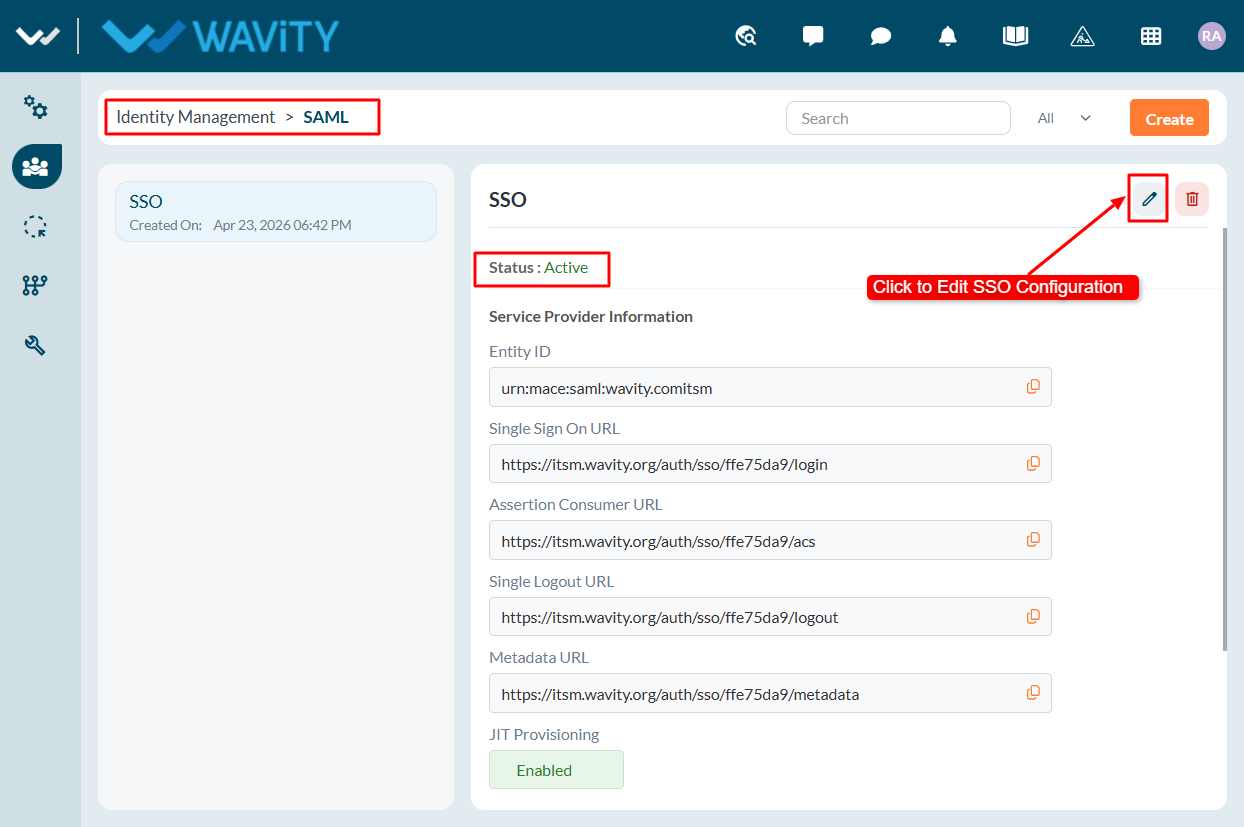The width and height of the screenshot is (1244, 827).
Task: Click the Active status text
Action: click(x=566, y=267)
